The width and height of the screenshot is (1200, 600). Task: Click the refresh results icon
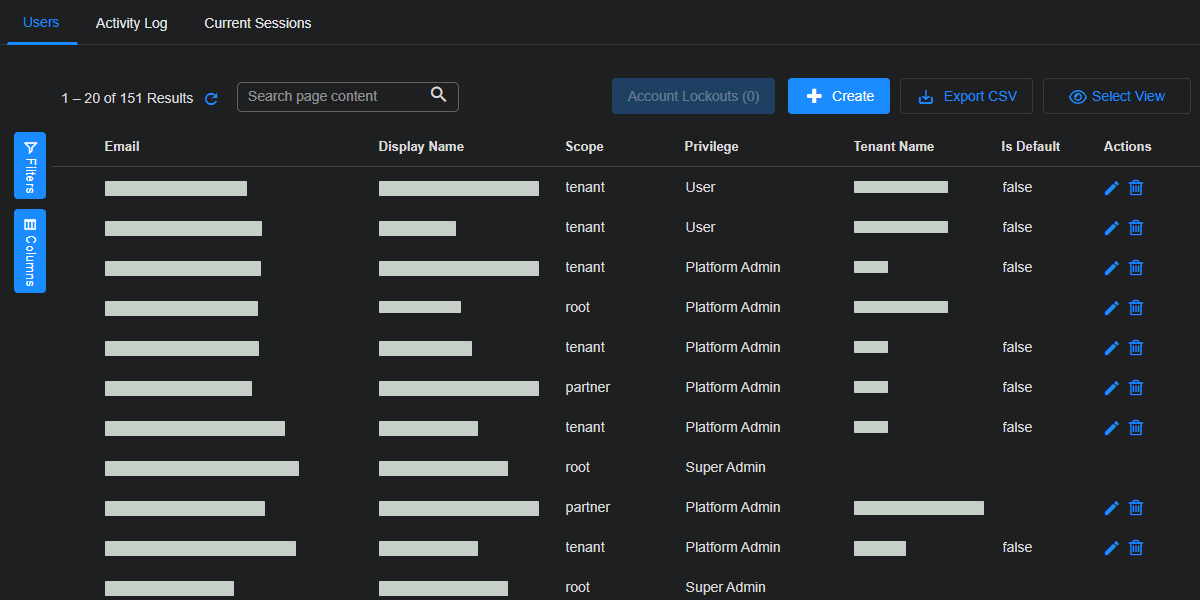click(x=211, y=98)
